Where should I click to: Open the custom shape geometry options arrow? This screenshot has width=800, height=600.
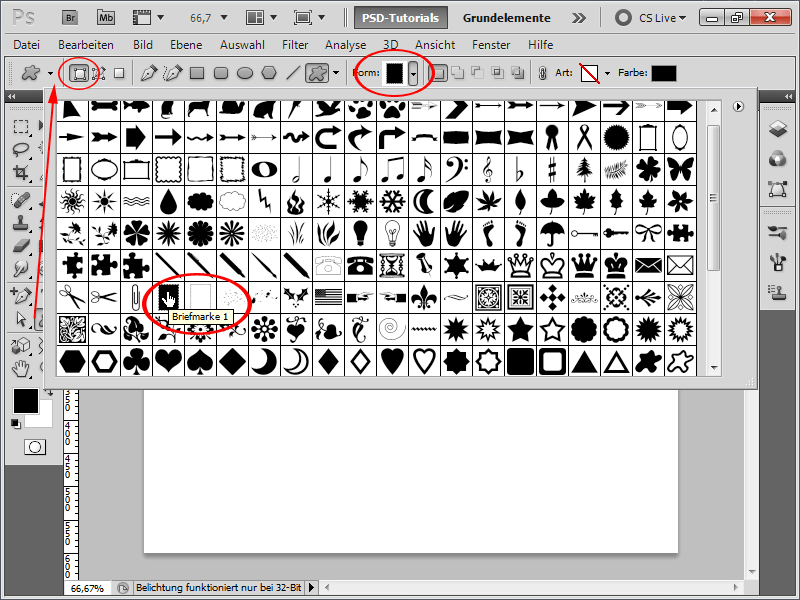click(336, 73)
